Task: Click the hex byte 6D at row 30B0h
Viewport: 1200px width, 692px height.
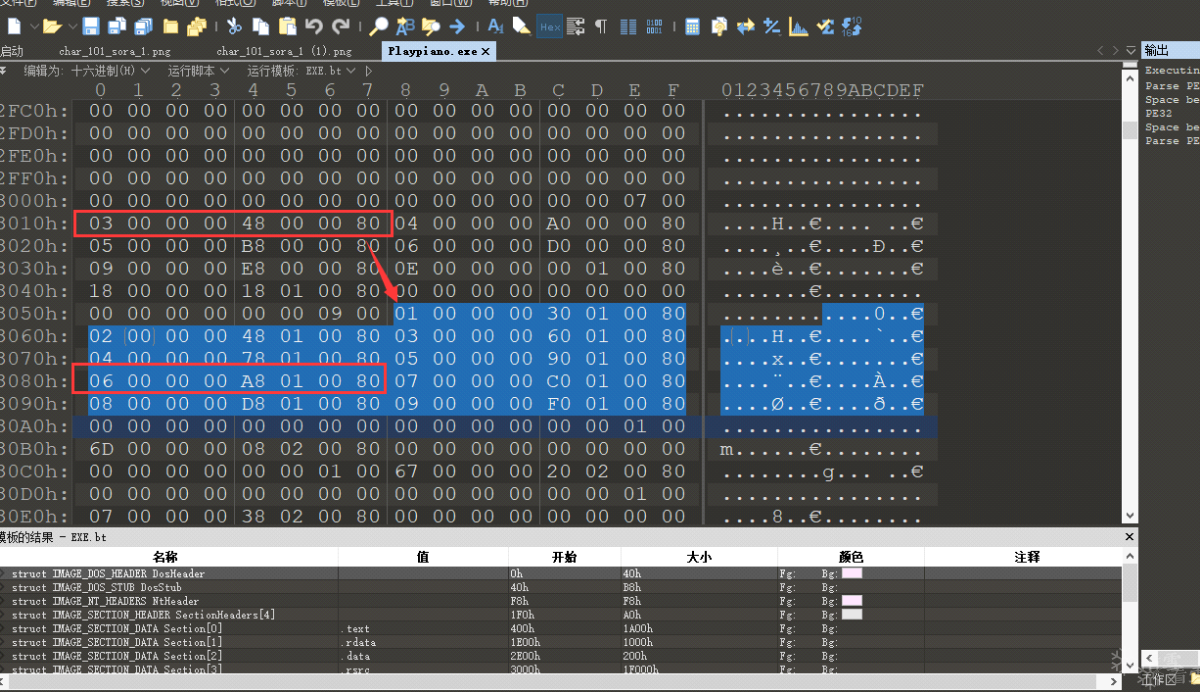Action: (x=101, y=448)
